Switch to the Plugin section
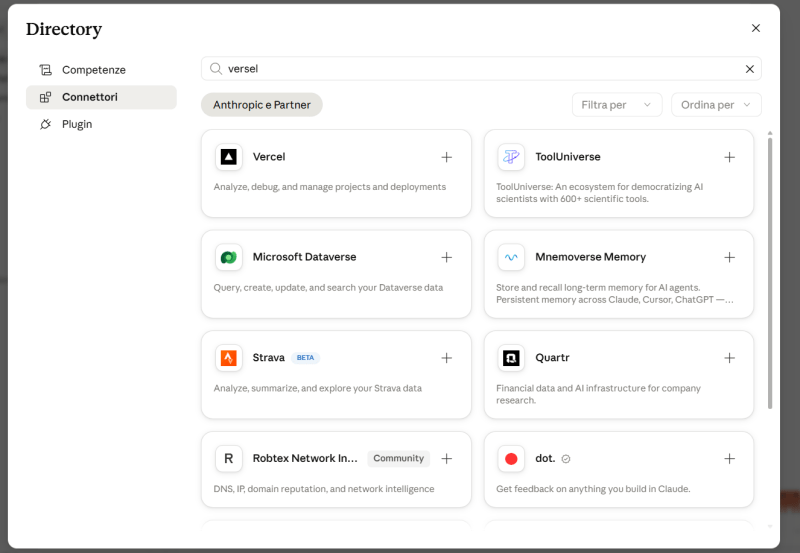This screenshot has height=553, width=800. point(101,124)
